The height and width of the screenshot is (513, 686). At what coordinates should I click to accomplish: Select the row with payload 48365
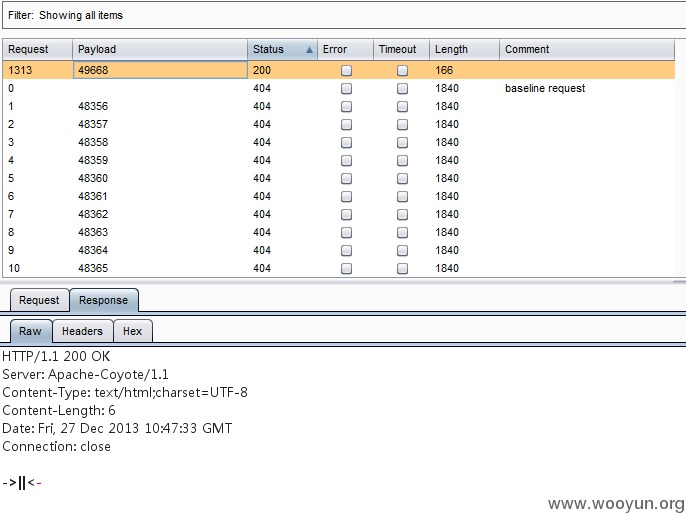(x=339, y=268)
